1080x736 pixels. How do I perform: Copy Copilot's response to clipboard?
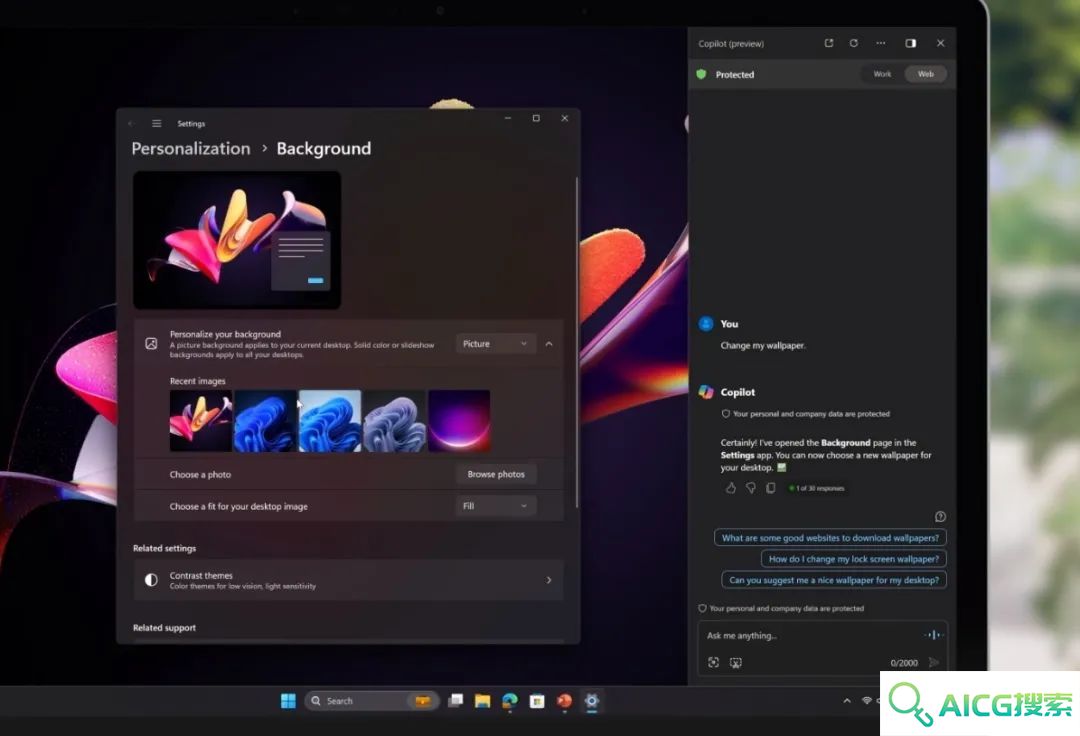[771, 488]
